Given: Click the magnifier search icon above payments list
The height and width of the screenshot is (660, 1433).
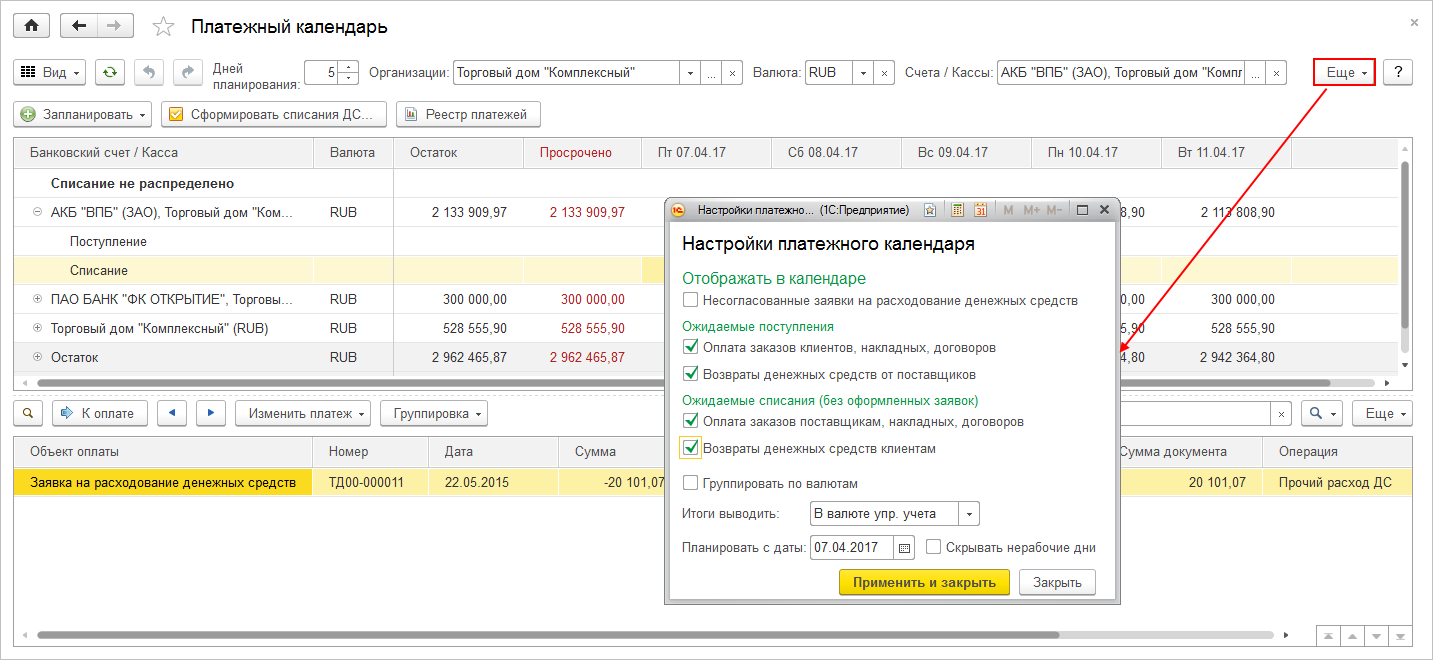Looking at the screenshot, I should pos(28,413).
